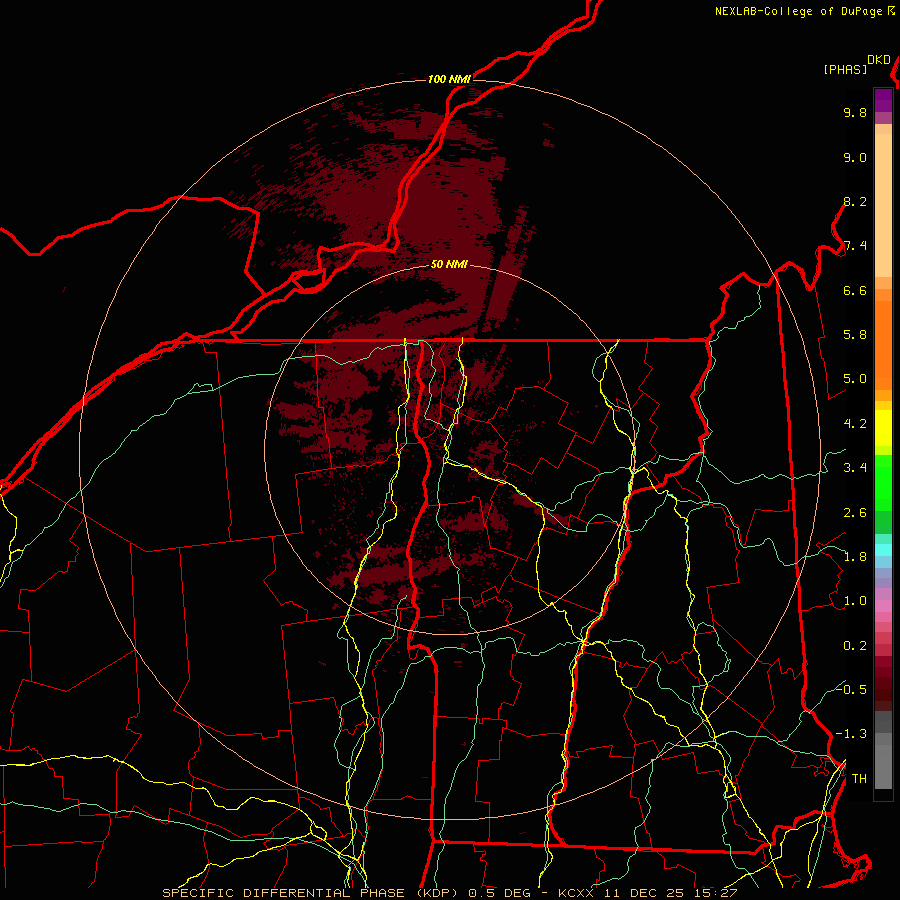The width and height of the screenshot is (900, 900).
Task: Click the 8.2 value on the color scale
Action: click(x=855, y=202)
